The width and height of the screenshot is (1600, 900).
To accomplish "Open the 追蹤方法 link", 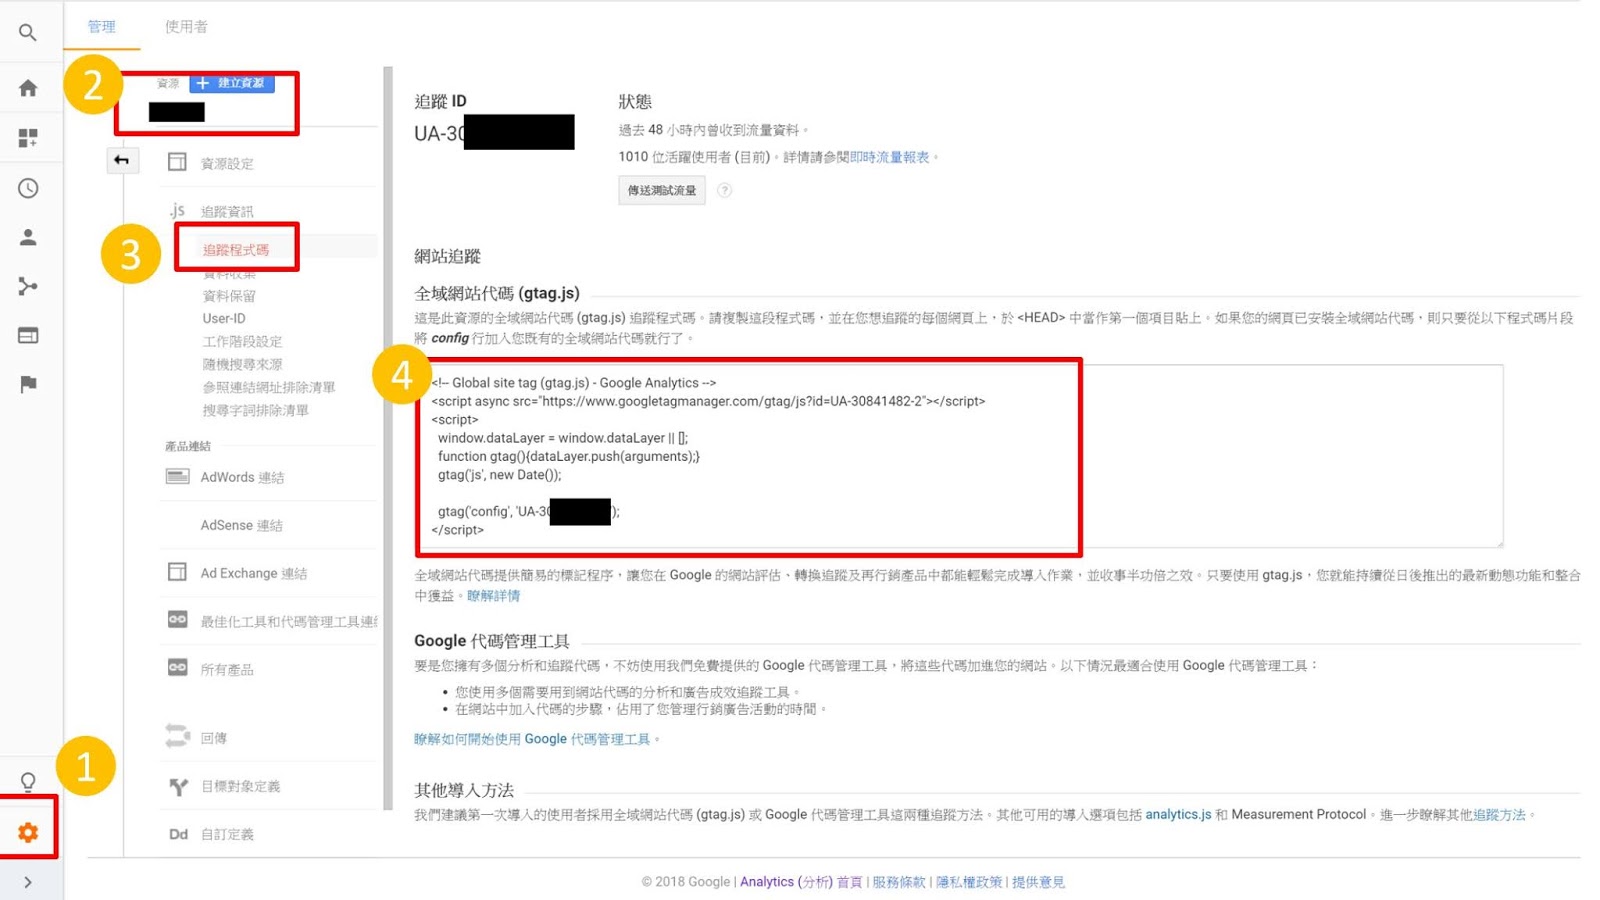I will pyautogui.click(x=1499, y=814).
